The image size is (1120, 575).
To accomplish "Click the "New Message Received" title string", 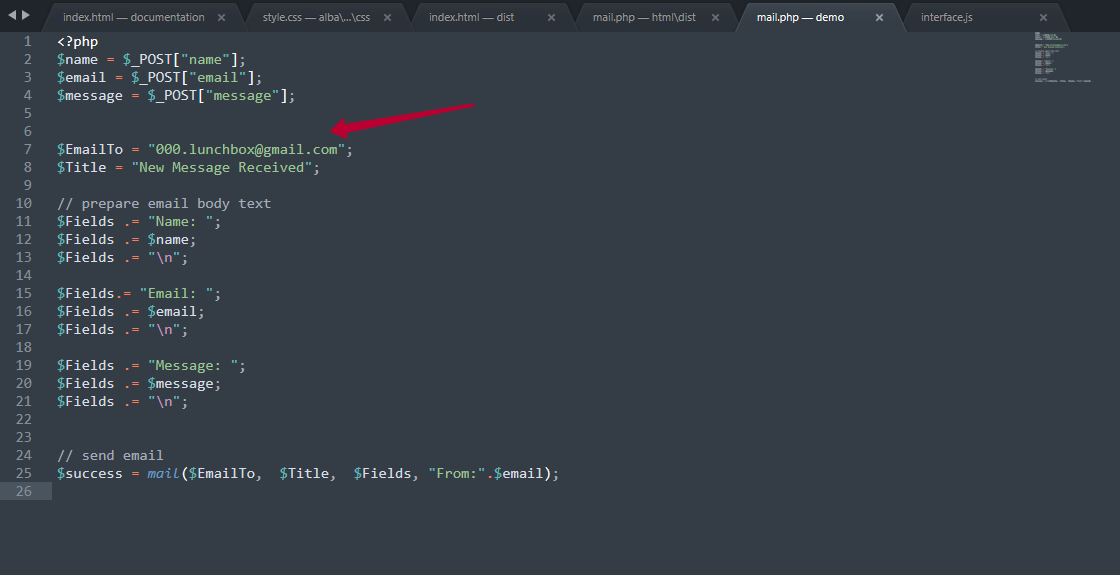I will [222, 168].
